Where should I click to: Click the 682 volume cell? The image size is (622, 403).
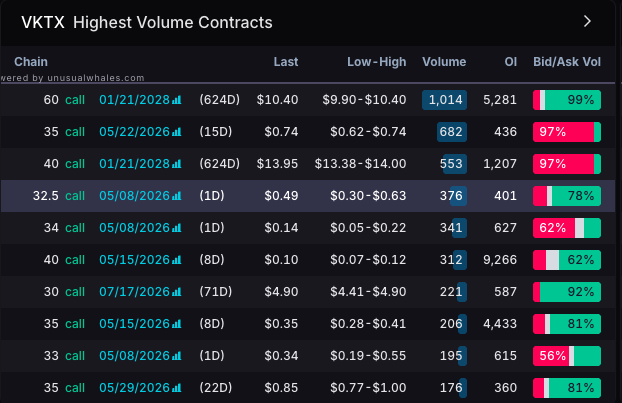pos(451,132)
